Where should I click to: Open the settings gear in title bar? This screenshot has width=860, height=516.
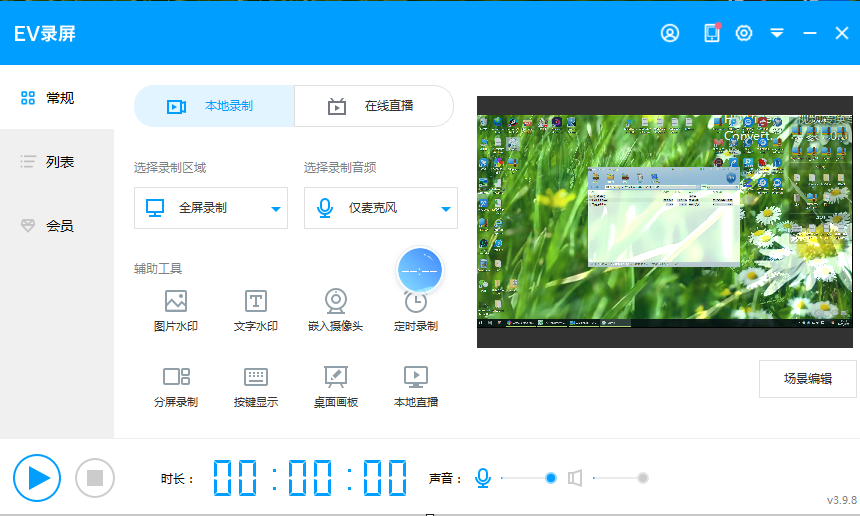pyautogui.click(x=744, y=33)
